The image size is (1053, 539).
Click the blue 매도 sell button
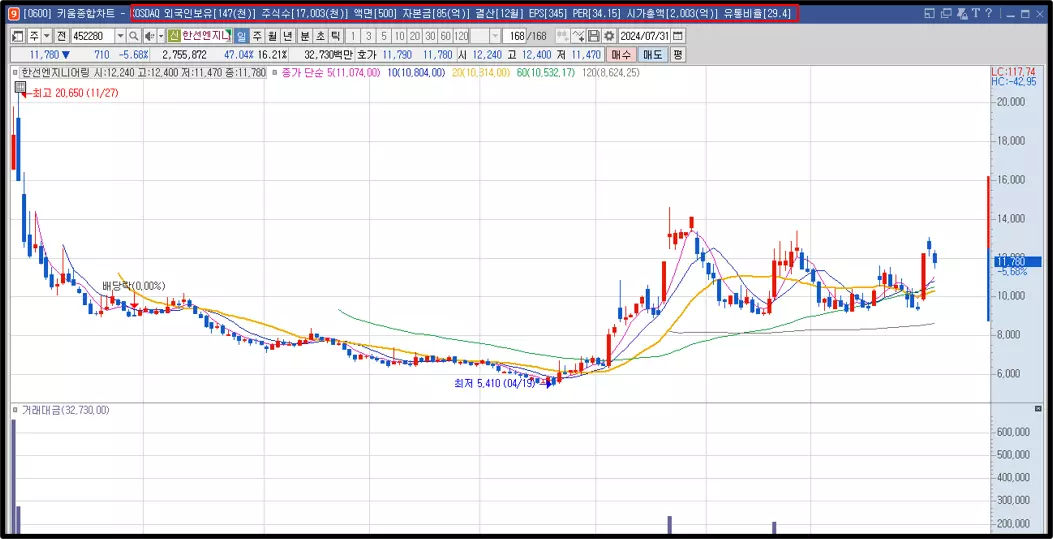coord(652,55)
